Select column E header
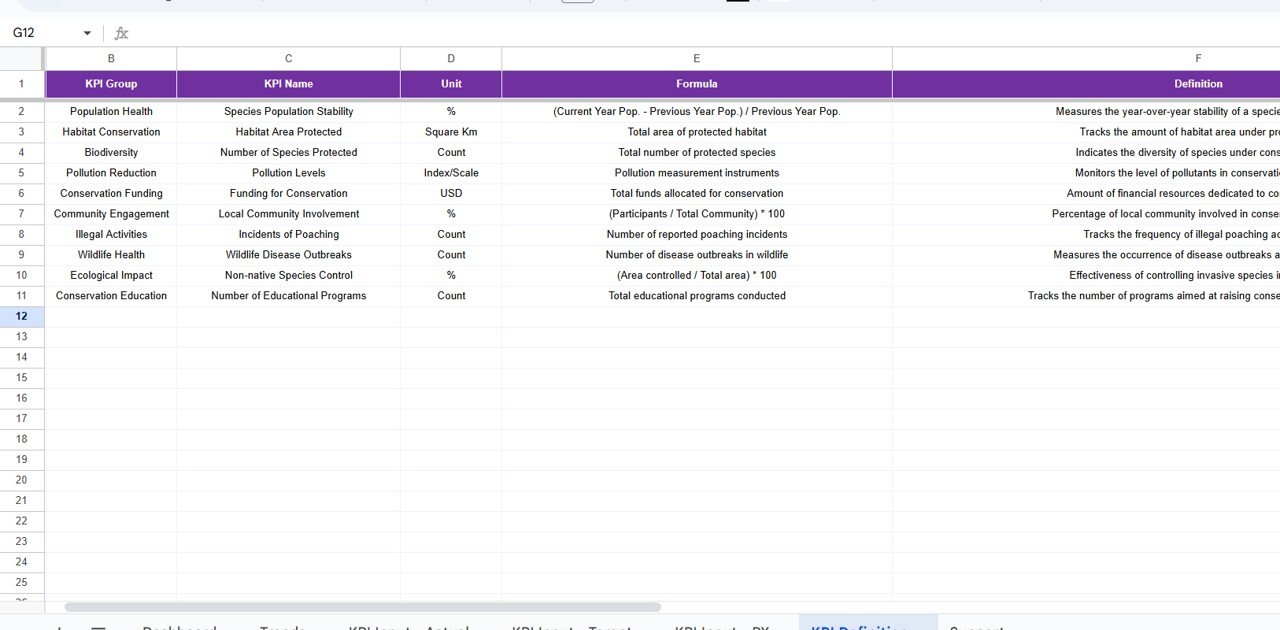This screenshot has height=630, width=1280. pos(696,59)
